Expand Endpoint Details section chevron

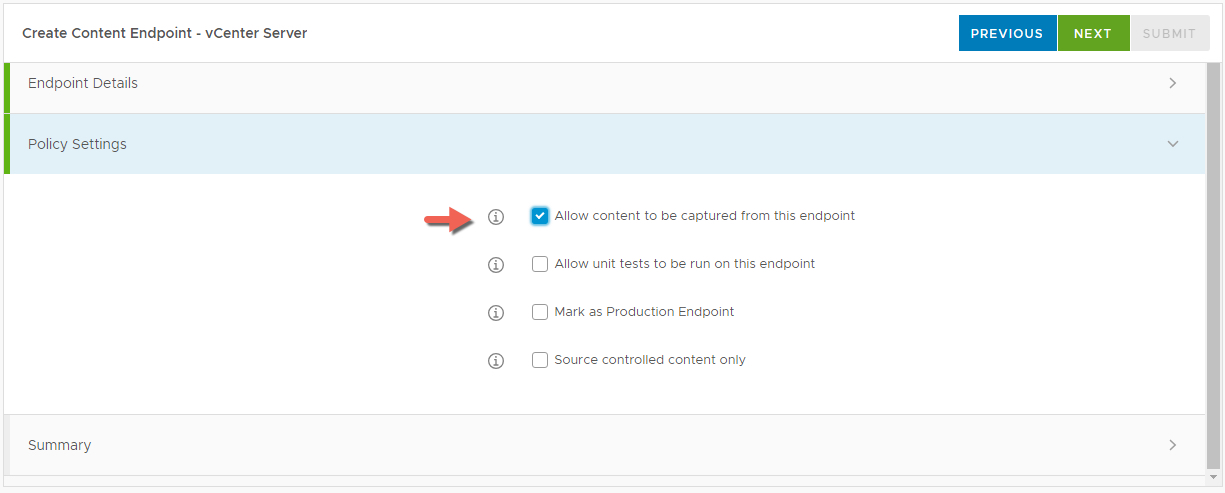(x=1173, y=84)
